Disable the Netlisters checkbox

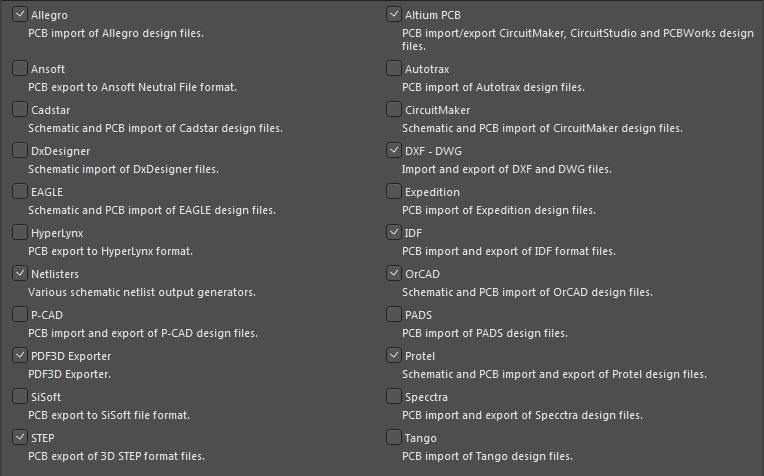19,273
